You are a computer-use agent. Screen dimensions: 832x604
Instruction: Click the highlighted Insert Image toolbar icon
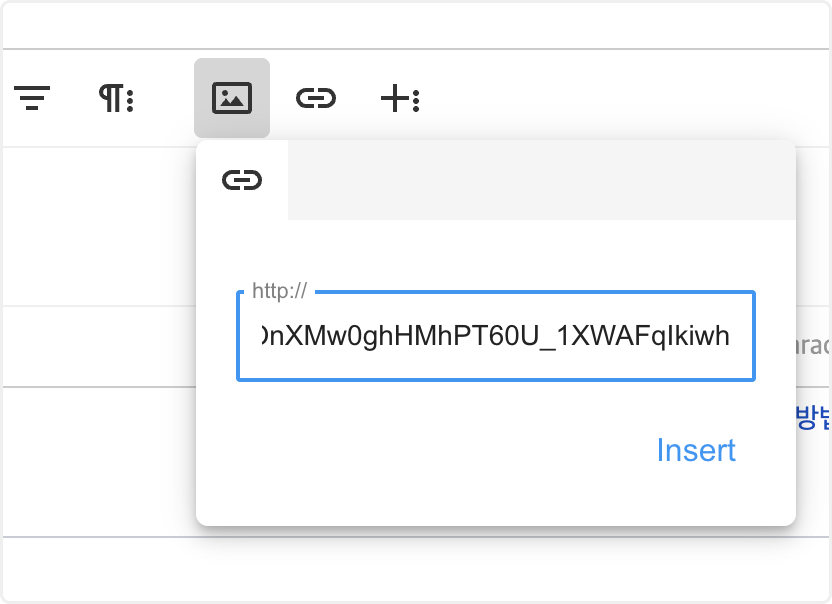pos(232,98)
